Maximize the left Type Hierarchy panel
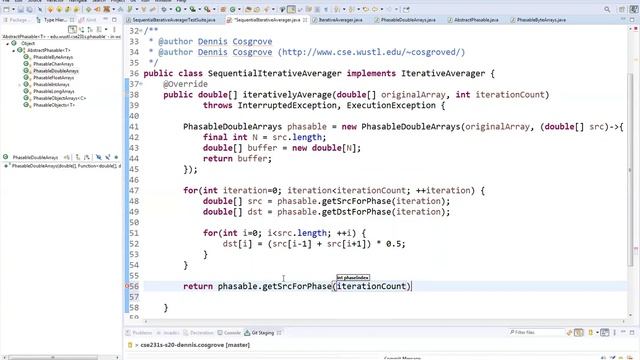640x360 pixels. [x=114, y=20]
